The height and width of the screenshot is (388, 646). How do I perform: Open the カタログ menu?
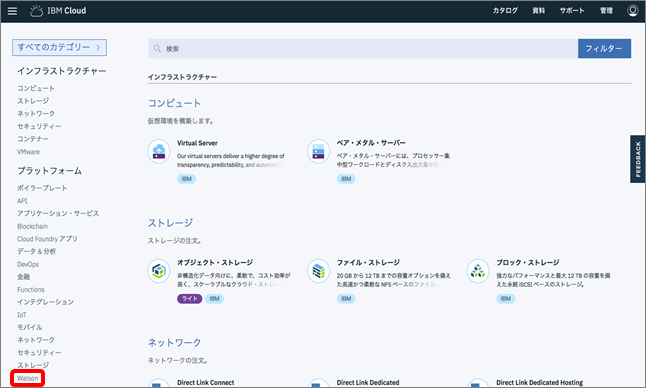pos(505,11)
